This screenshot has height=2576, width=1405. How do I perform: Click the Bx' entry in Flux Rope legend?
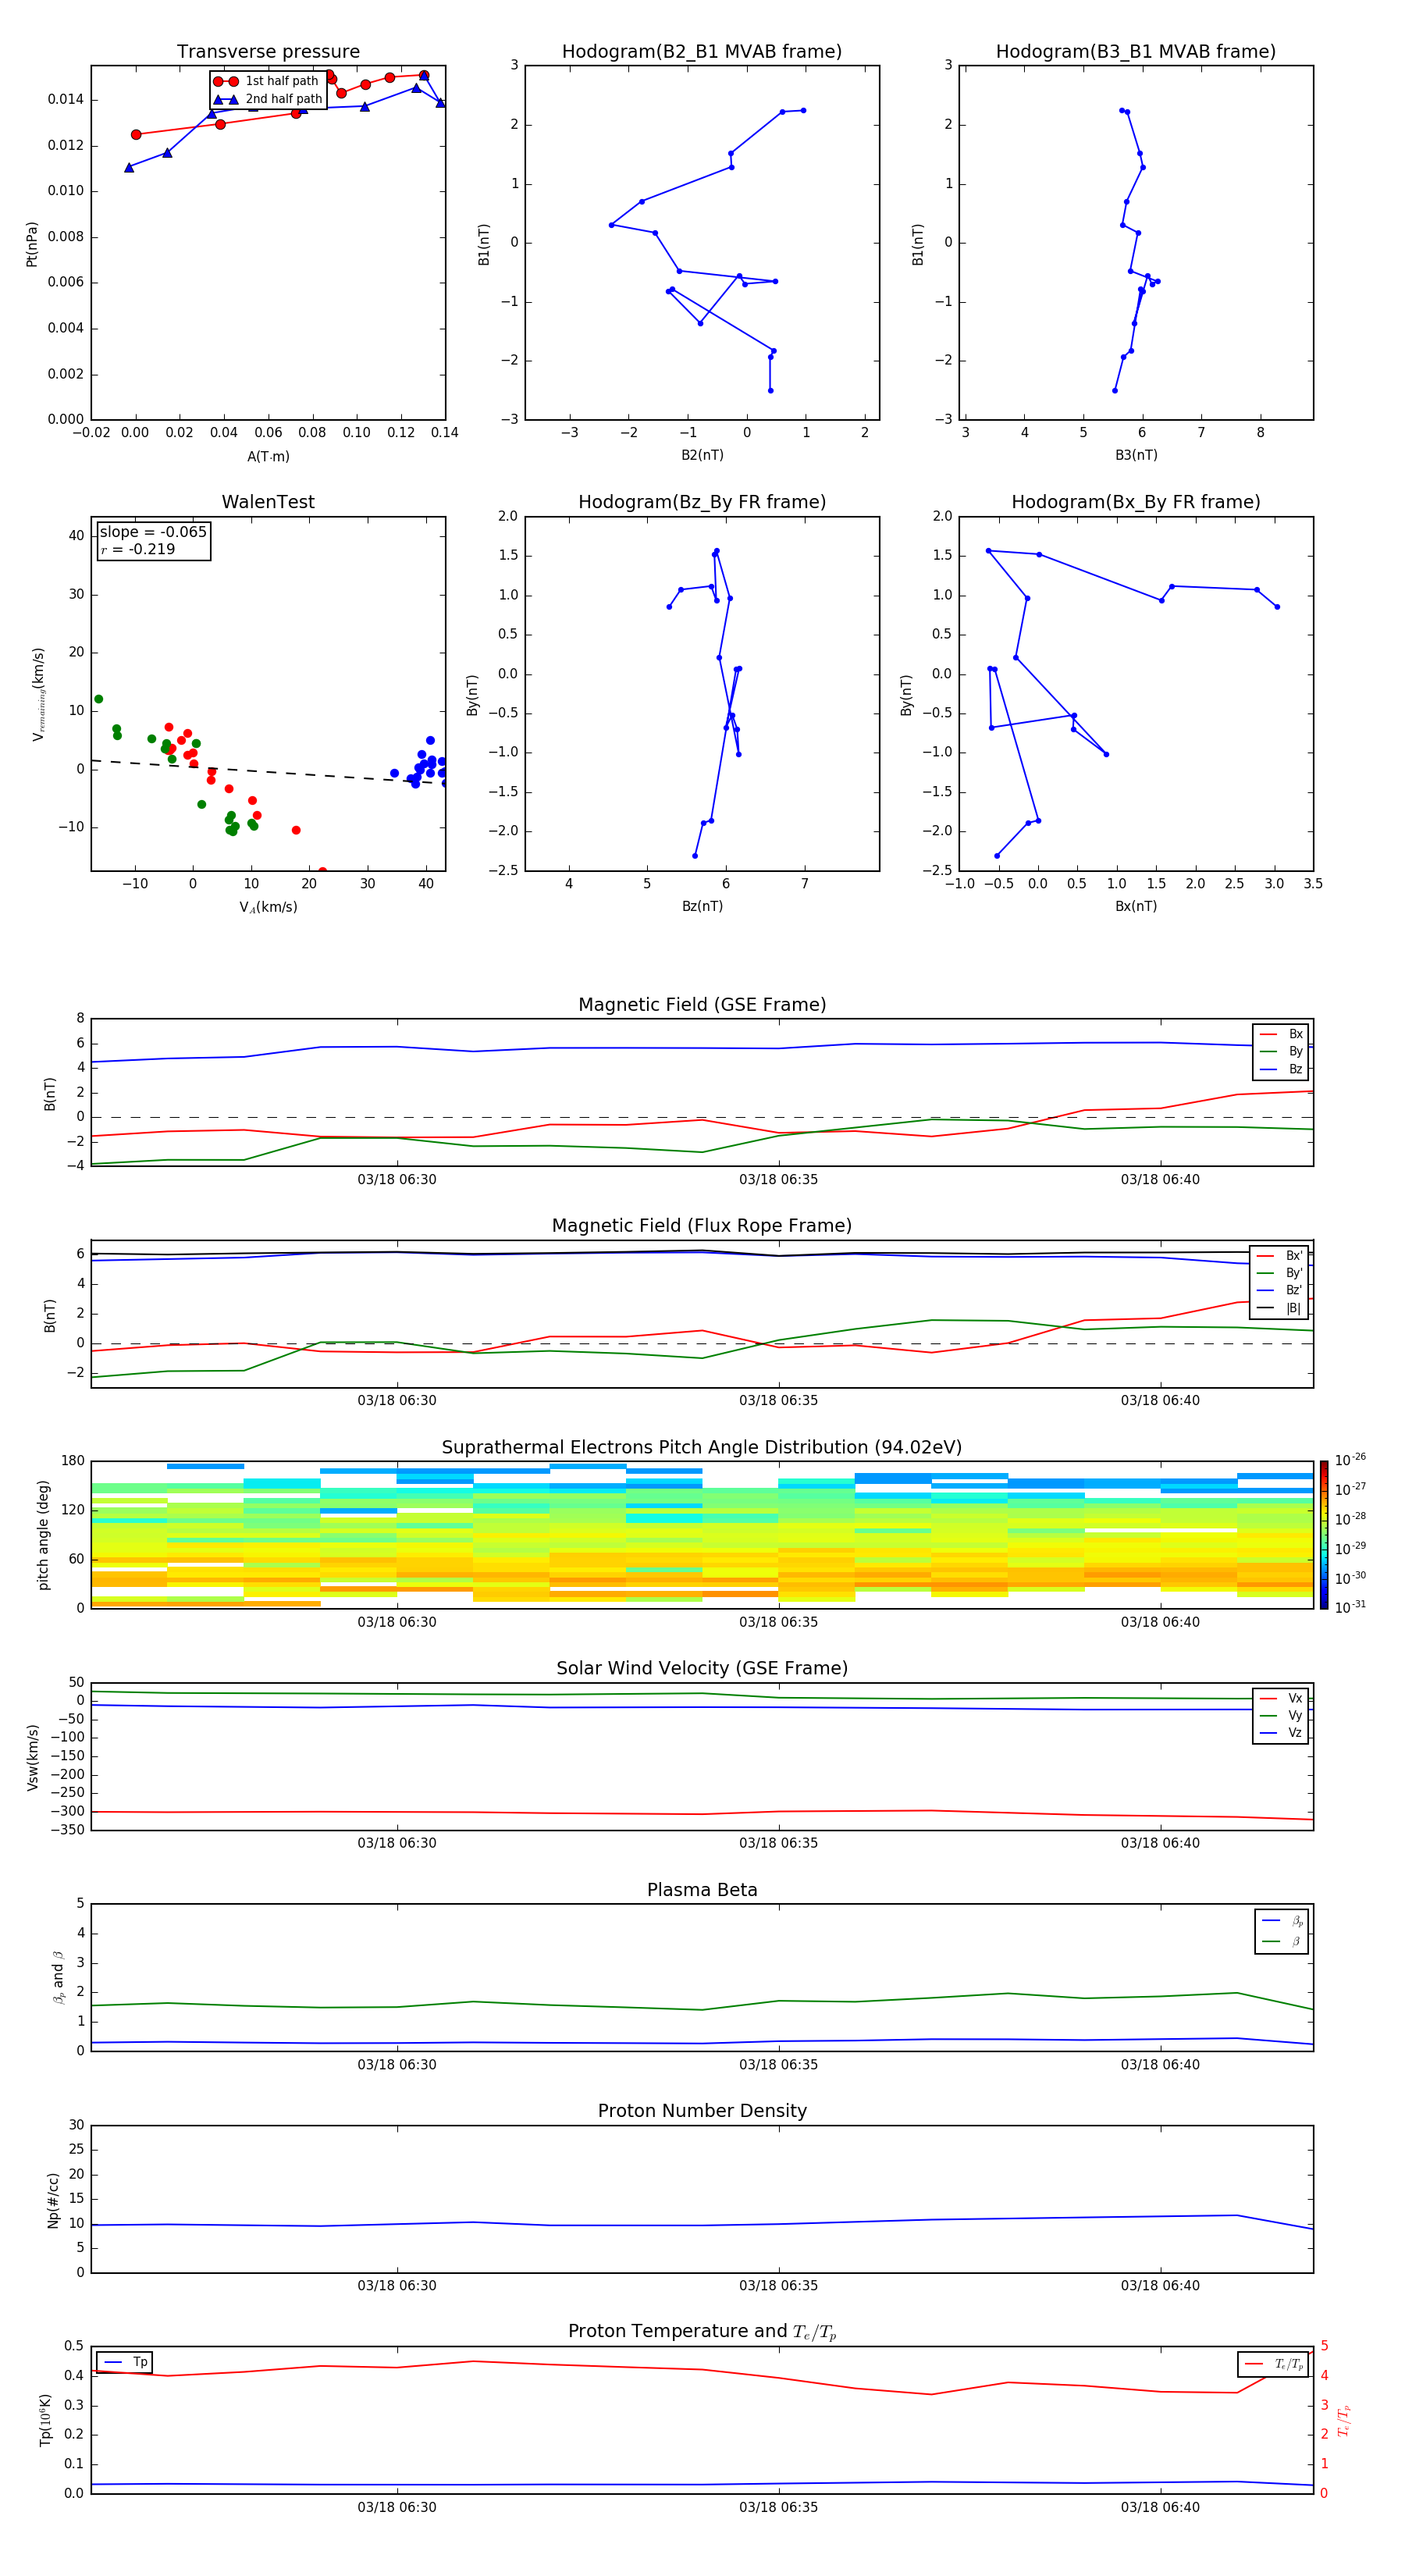tap(1280, 1256)
